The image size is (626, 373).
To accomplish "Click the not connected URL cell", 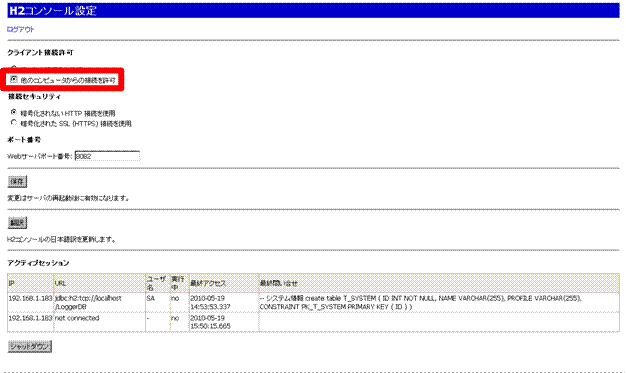I will 99,322.
